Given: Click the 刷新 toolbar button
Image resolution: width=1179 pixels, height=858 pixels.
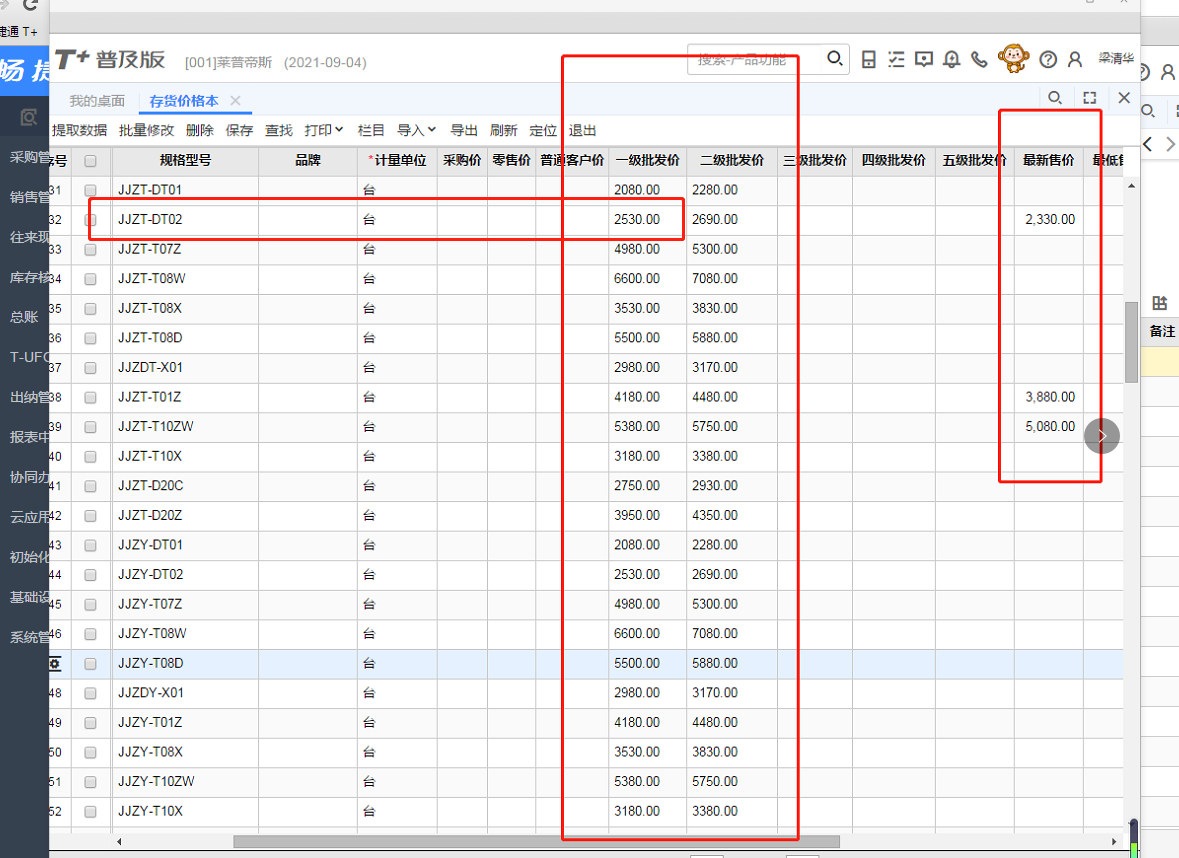Looking at the screenshot, I should (504, 130).
